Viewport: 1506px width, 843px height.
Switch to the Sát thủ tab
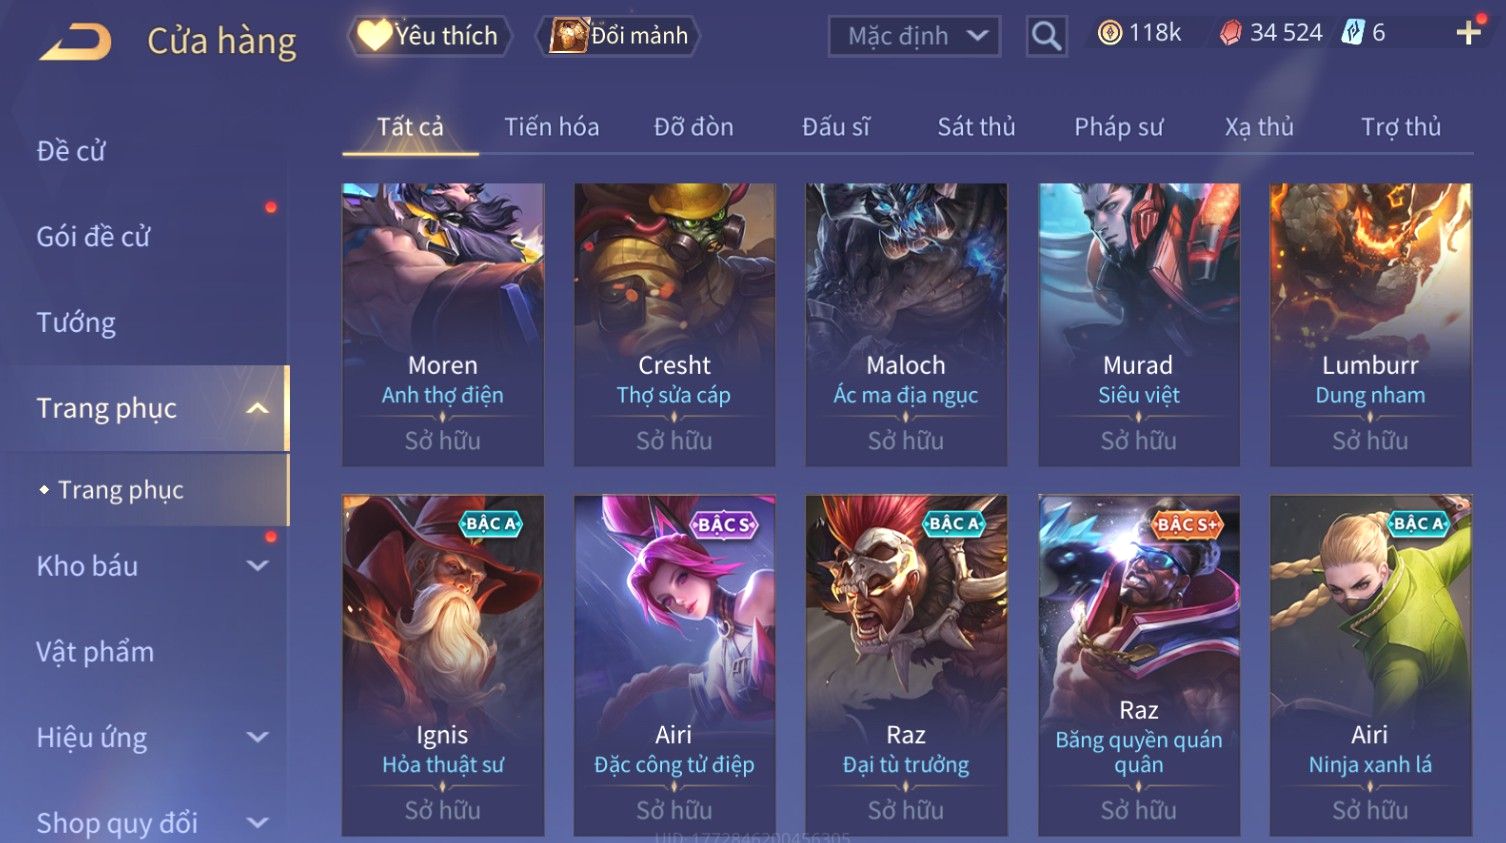coord(976,127)
